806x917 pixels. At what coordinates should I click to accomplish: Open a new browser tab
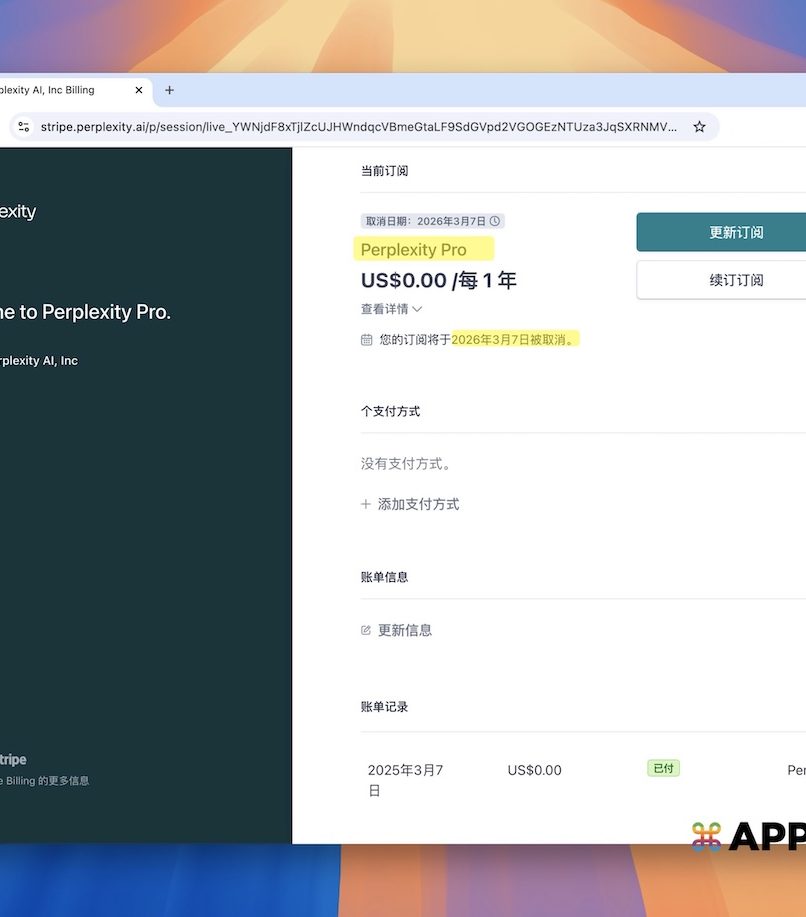[169, 90]
